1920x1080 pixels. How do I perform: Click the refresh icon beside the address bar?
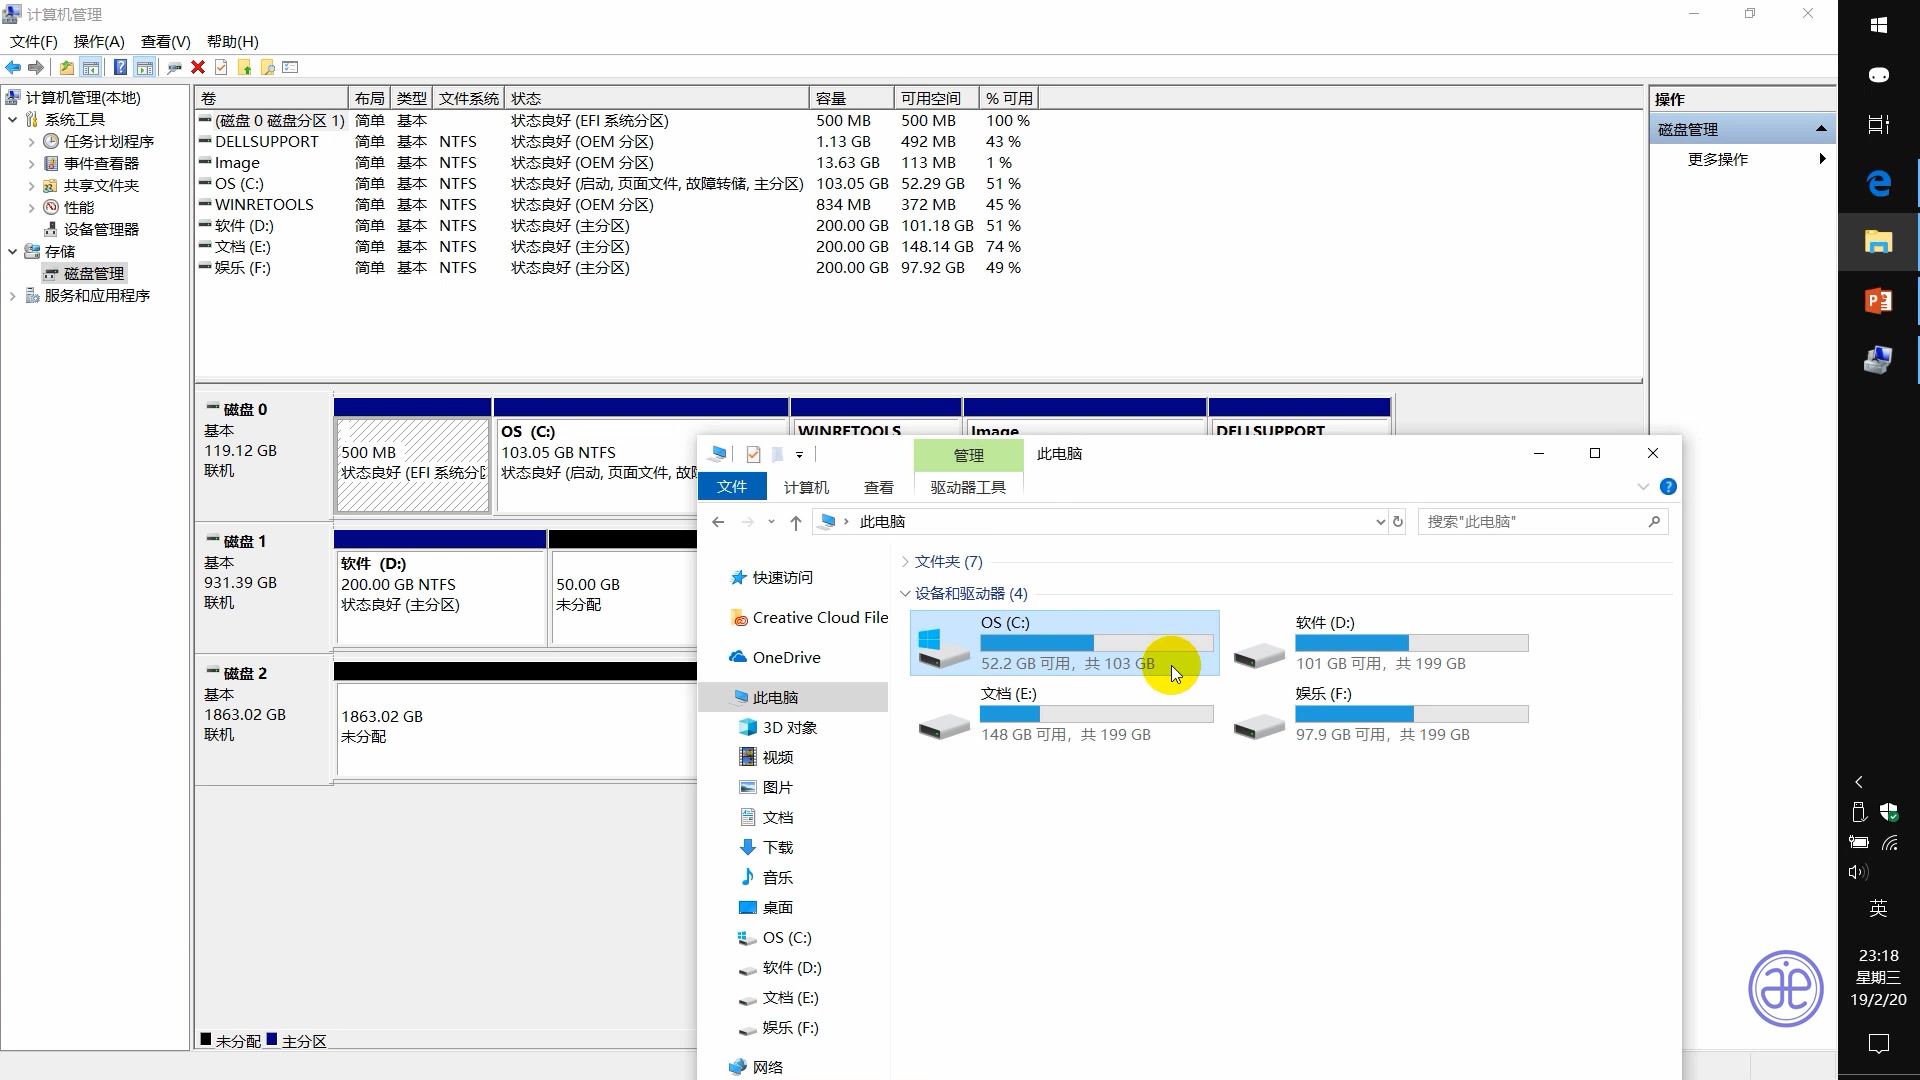point(1398,521)
